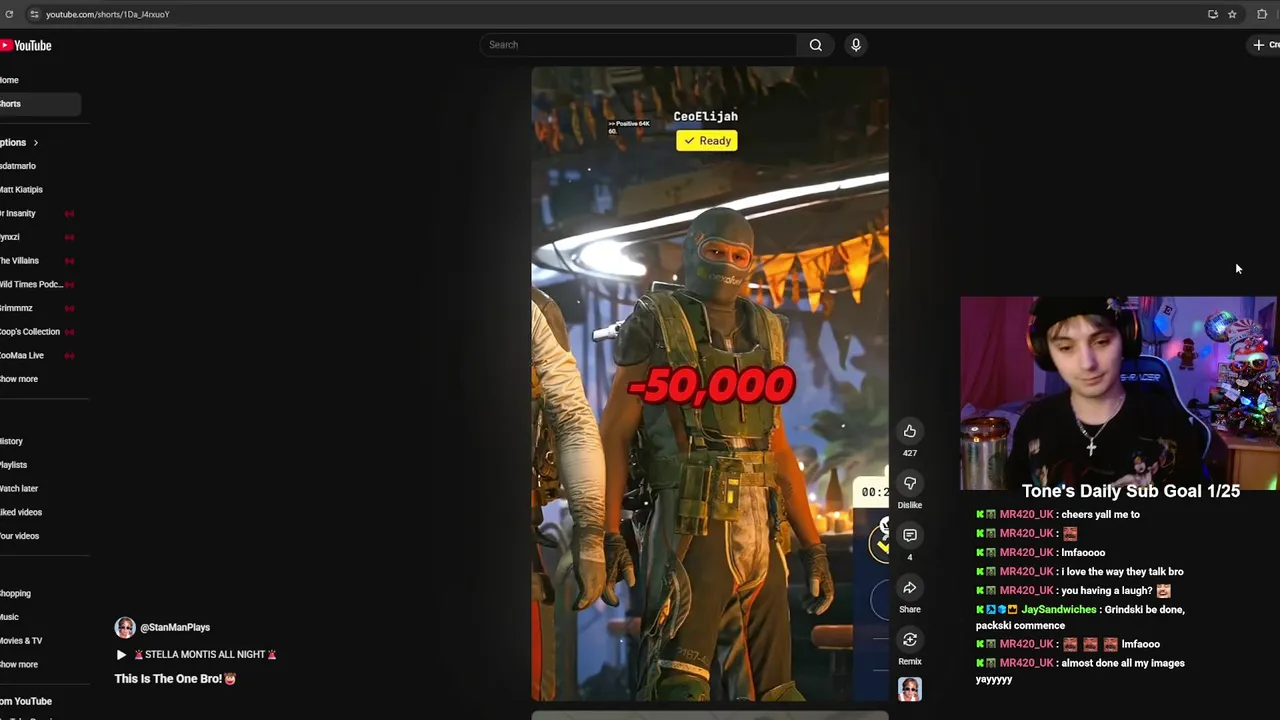The height and width of the screenshot is (720, 1280).
Task: Click the YouTube logo
Action: coord(26,45)
